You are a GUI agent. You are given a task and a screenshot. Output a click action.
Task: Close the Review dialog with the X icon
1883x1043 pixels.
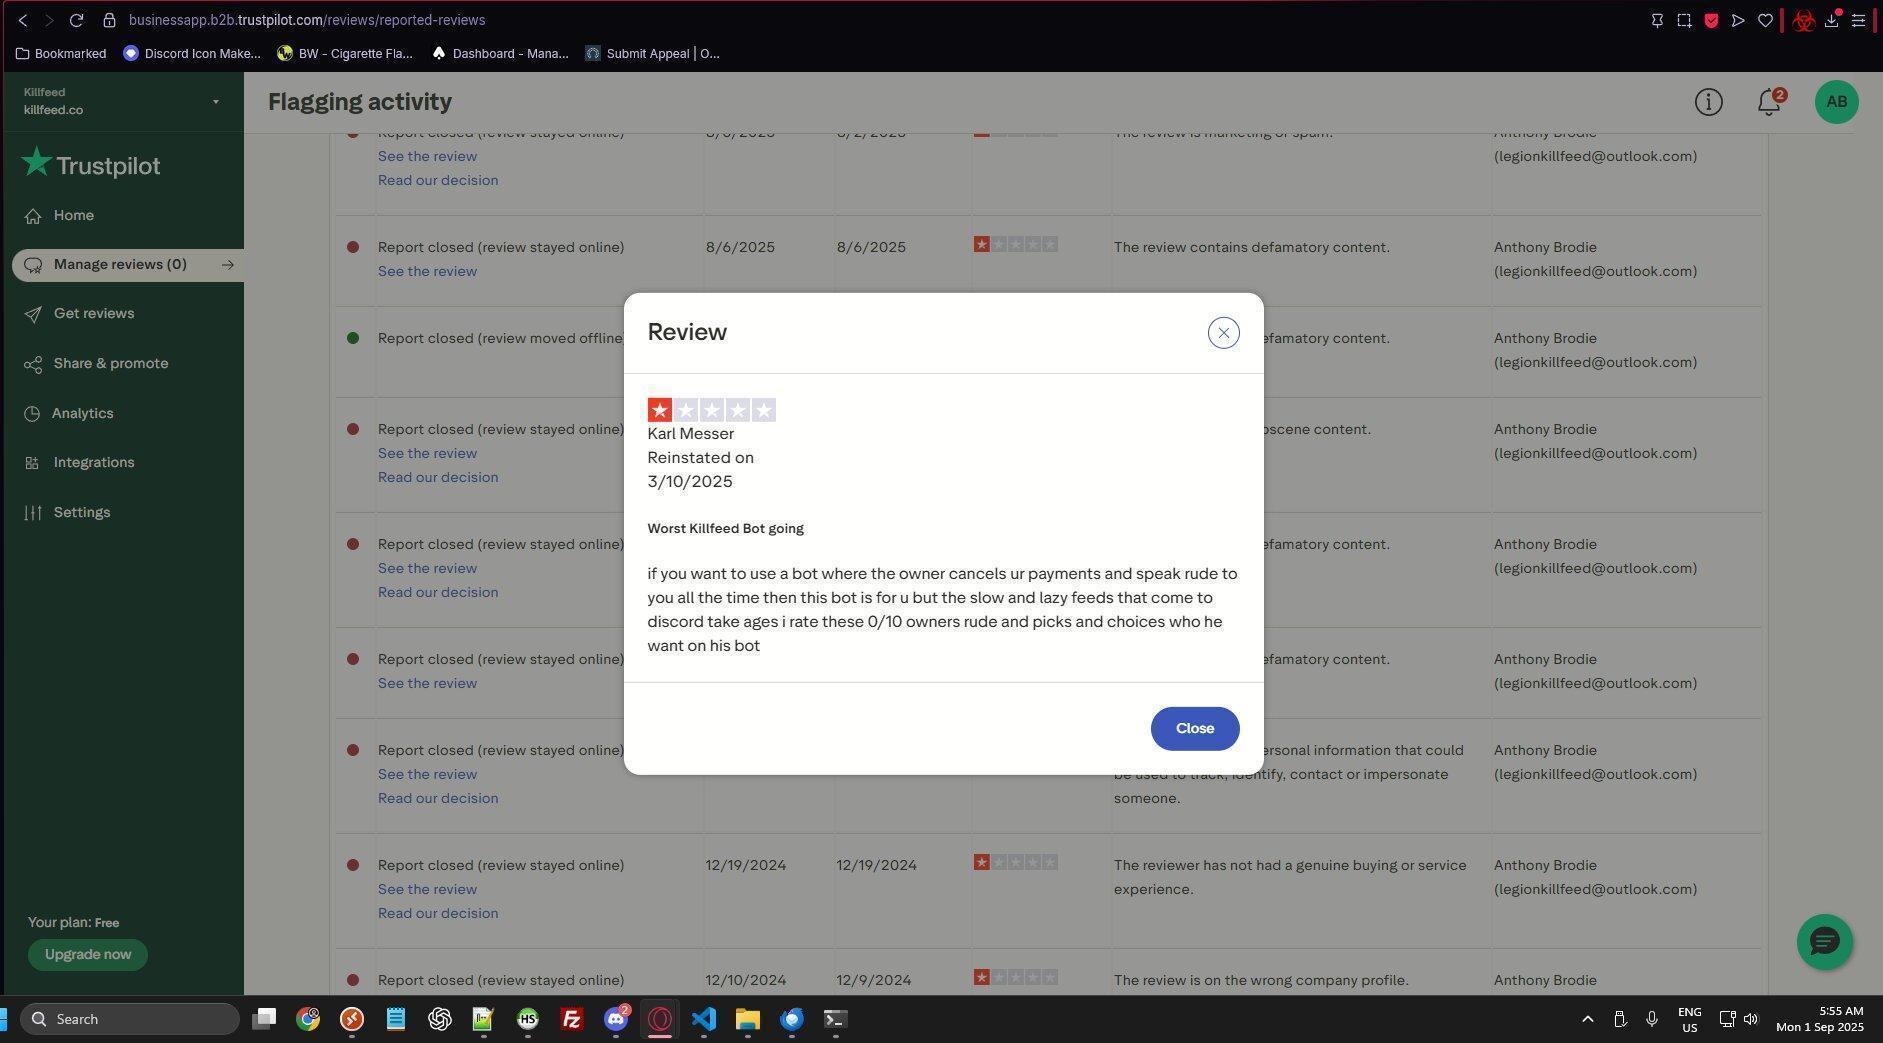pyautogui.click(x=1223, y=333)
